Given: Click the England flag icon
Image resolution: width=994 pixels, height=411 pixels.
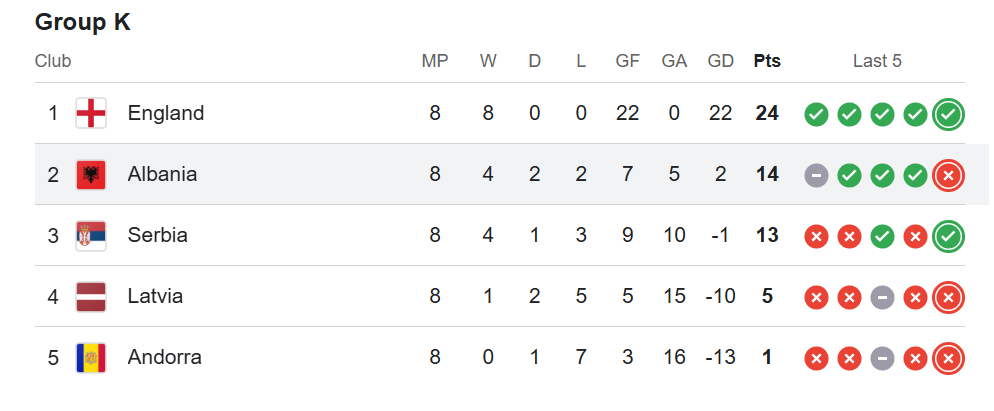Looking at the screenshot, I should pos(91,113).
